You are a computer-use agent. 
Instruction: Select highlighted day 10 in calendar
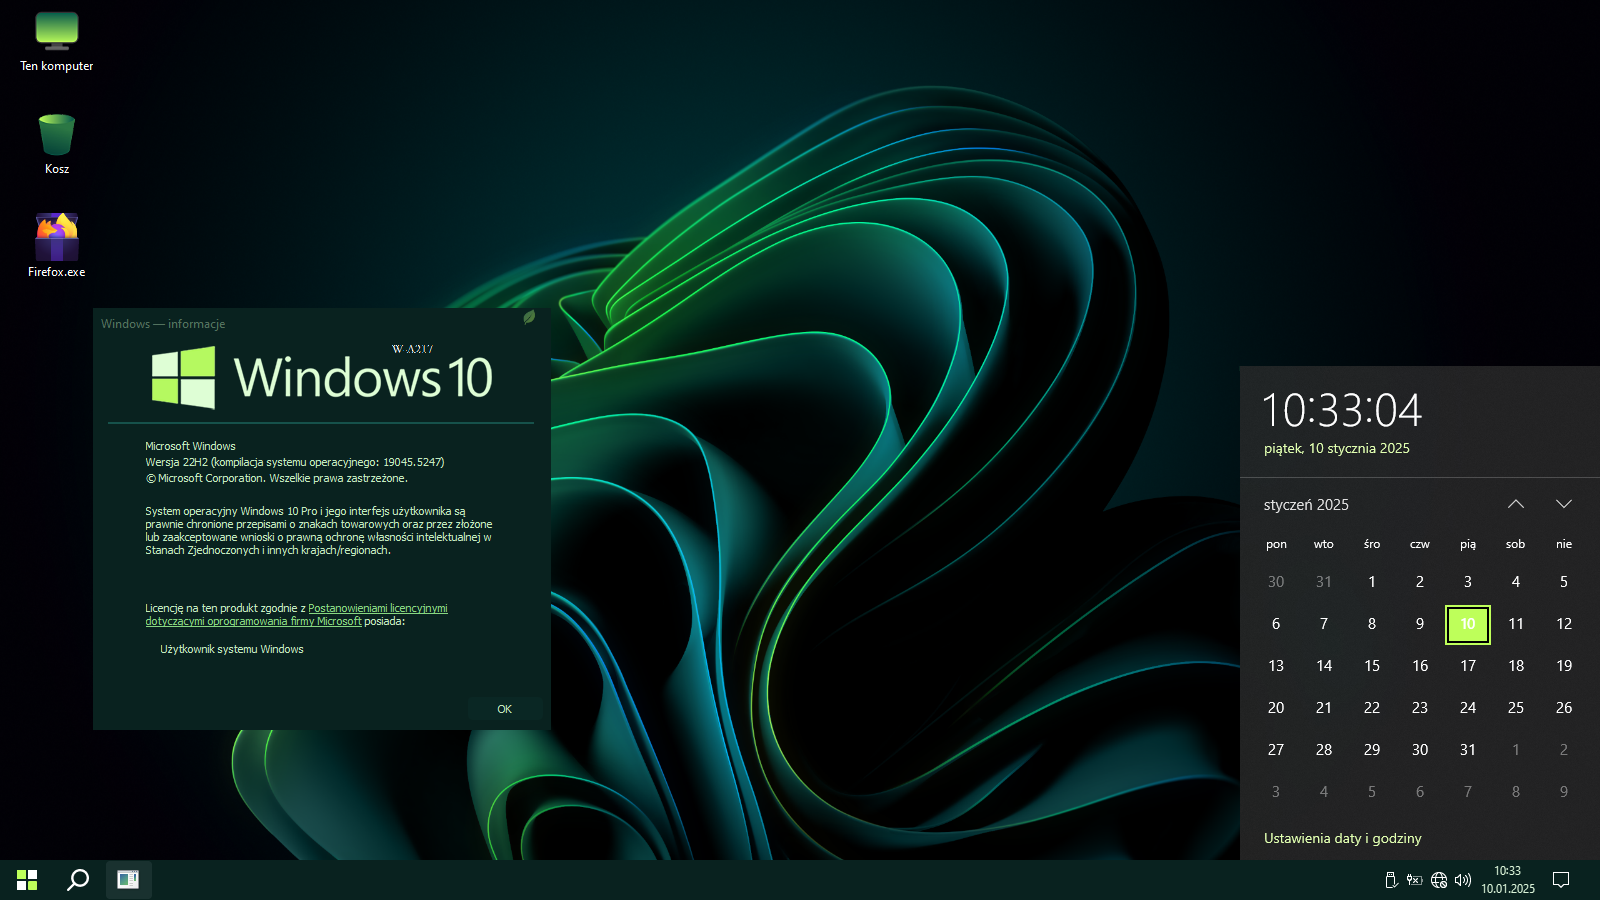(1468, 624)
